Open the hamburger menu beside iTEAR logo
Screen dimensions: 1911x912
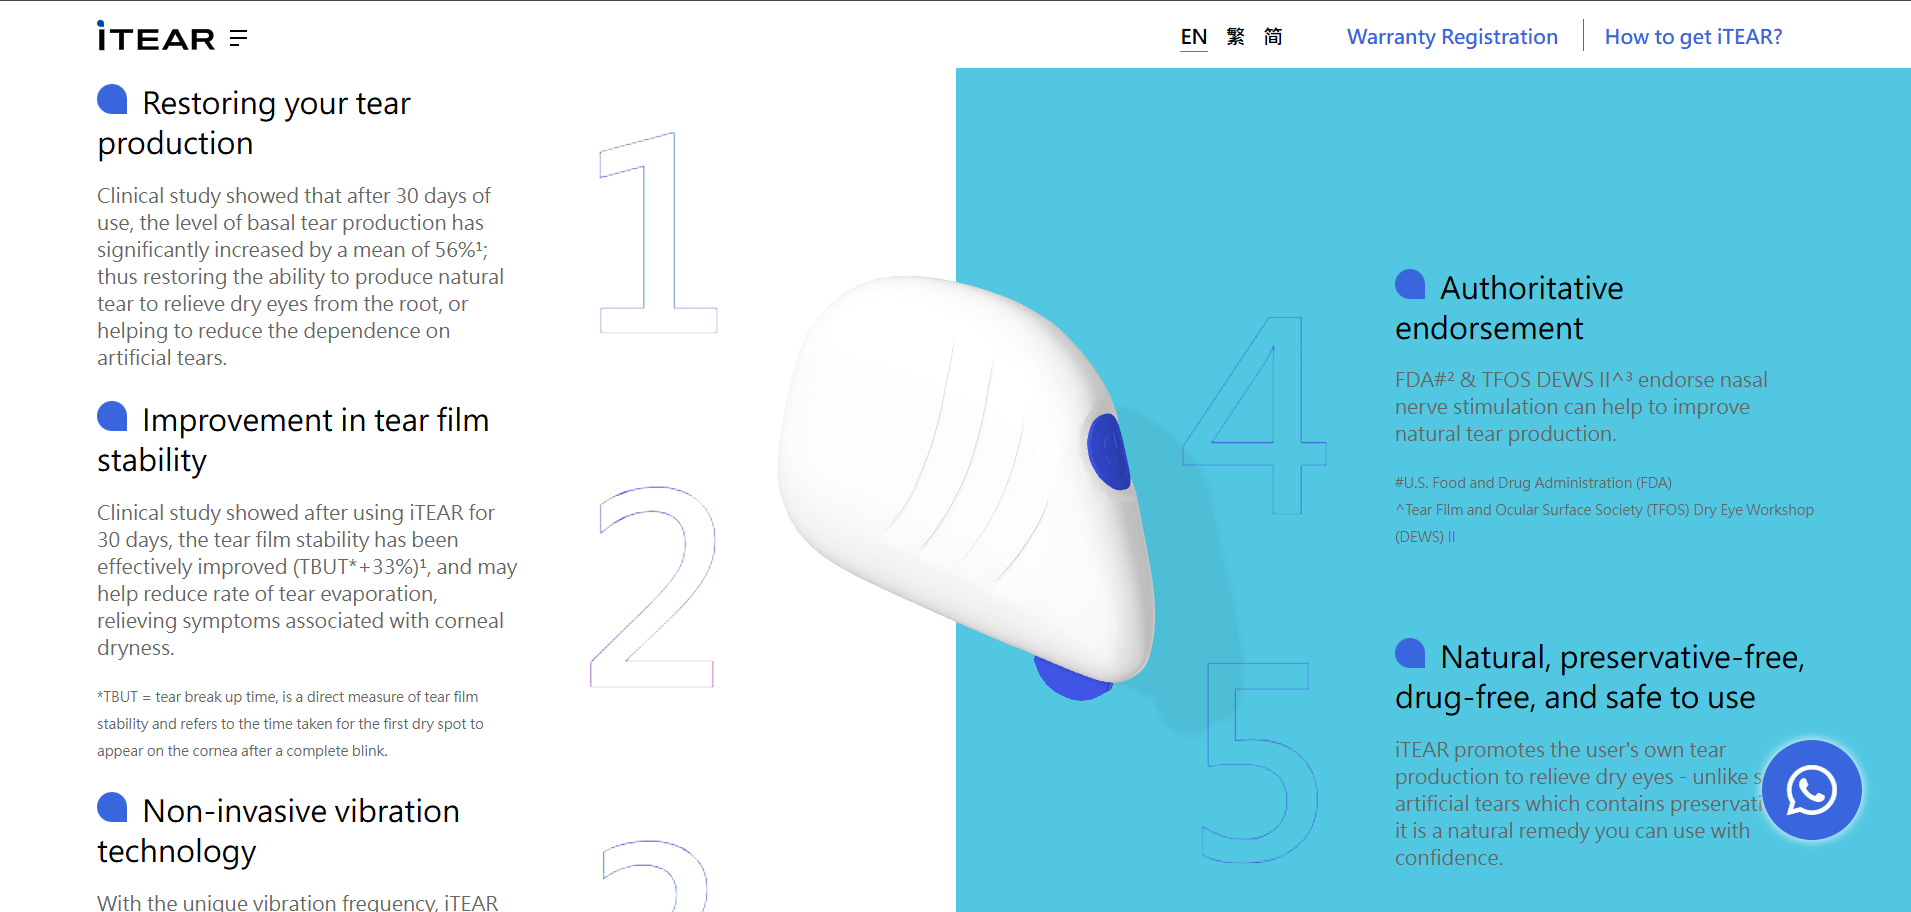click(x=238, y=38)
